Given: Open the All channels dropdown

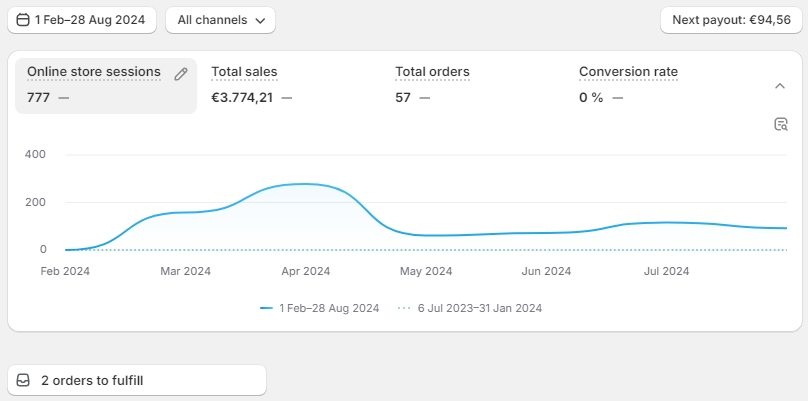Looking at the screenshot, I should tap(220, 20).
